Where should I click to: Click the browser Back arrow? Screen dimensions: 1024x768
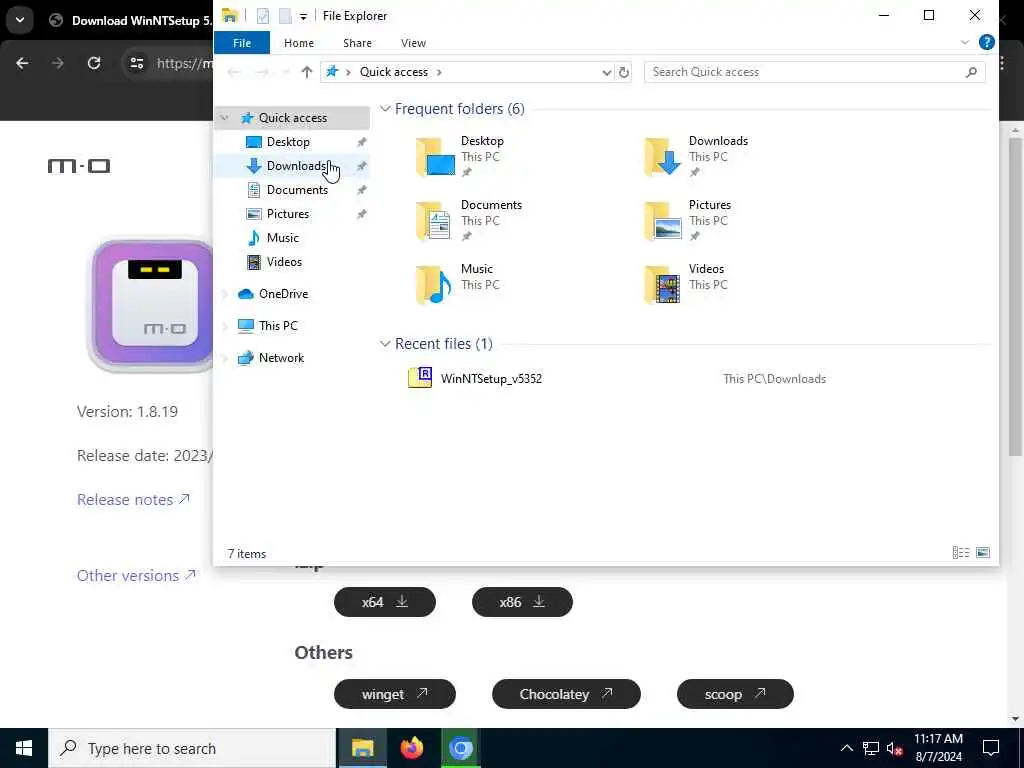coord(22,63)
